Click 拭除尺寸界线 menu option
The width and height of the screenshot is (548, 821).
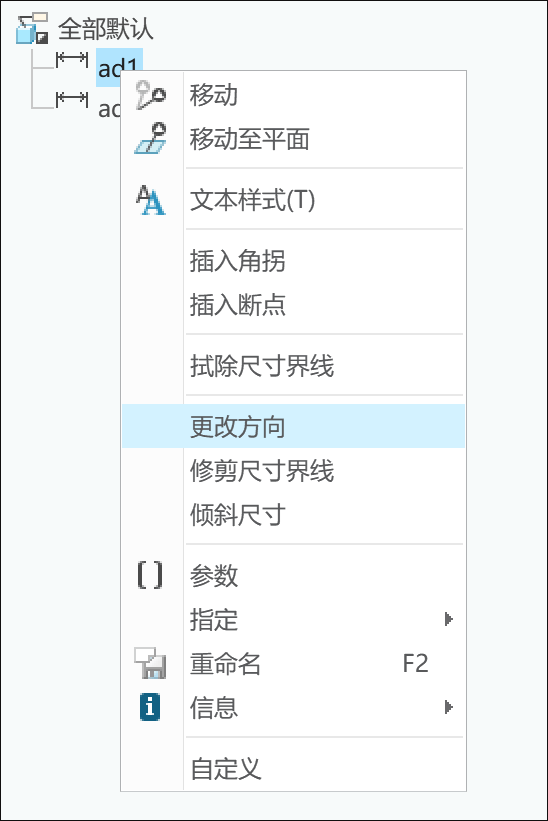coord(293,365)
